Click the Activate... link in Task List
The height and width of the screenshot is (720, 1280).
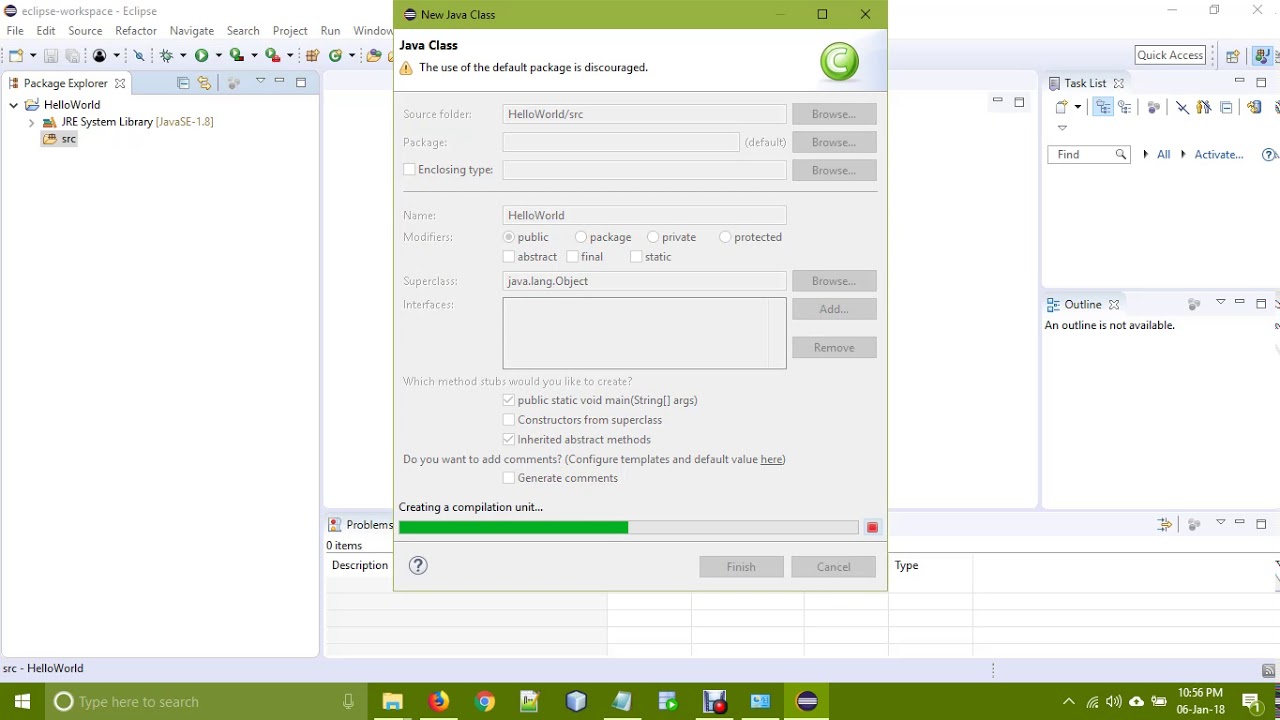click(x=1219, y=155)
